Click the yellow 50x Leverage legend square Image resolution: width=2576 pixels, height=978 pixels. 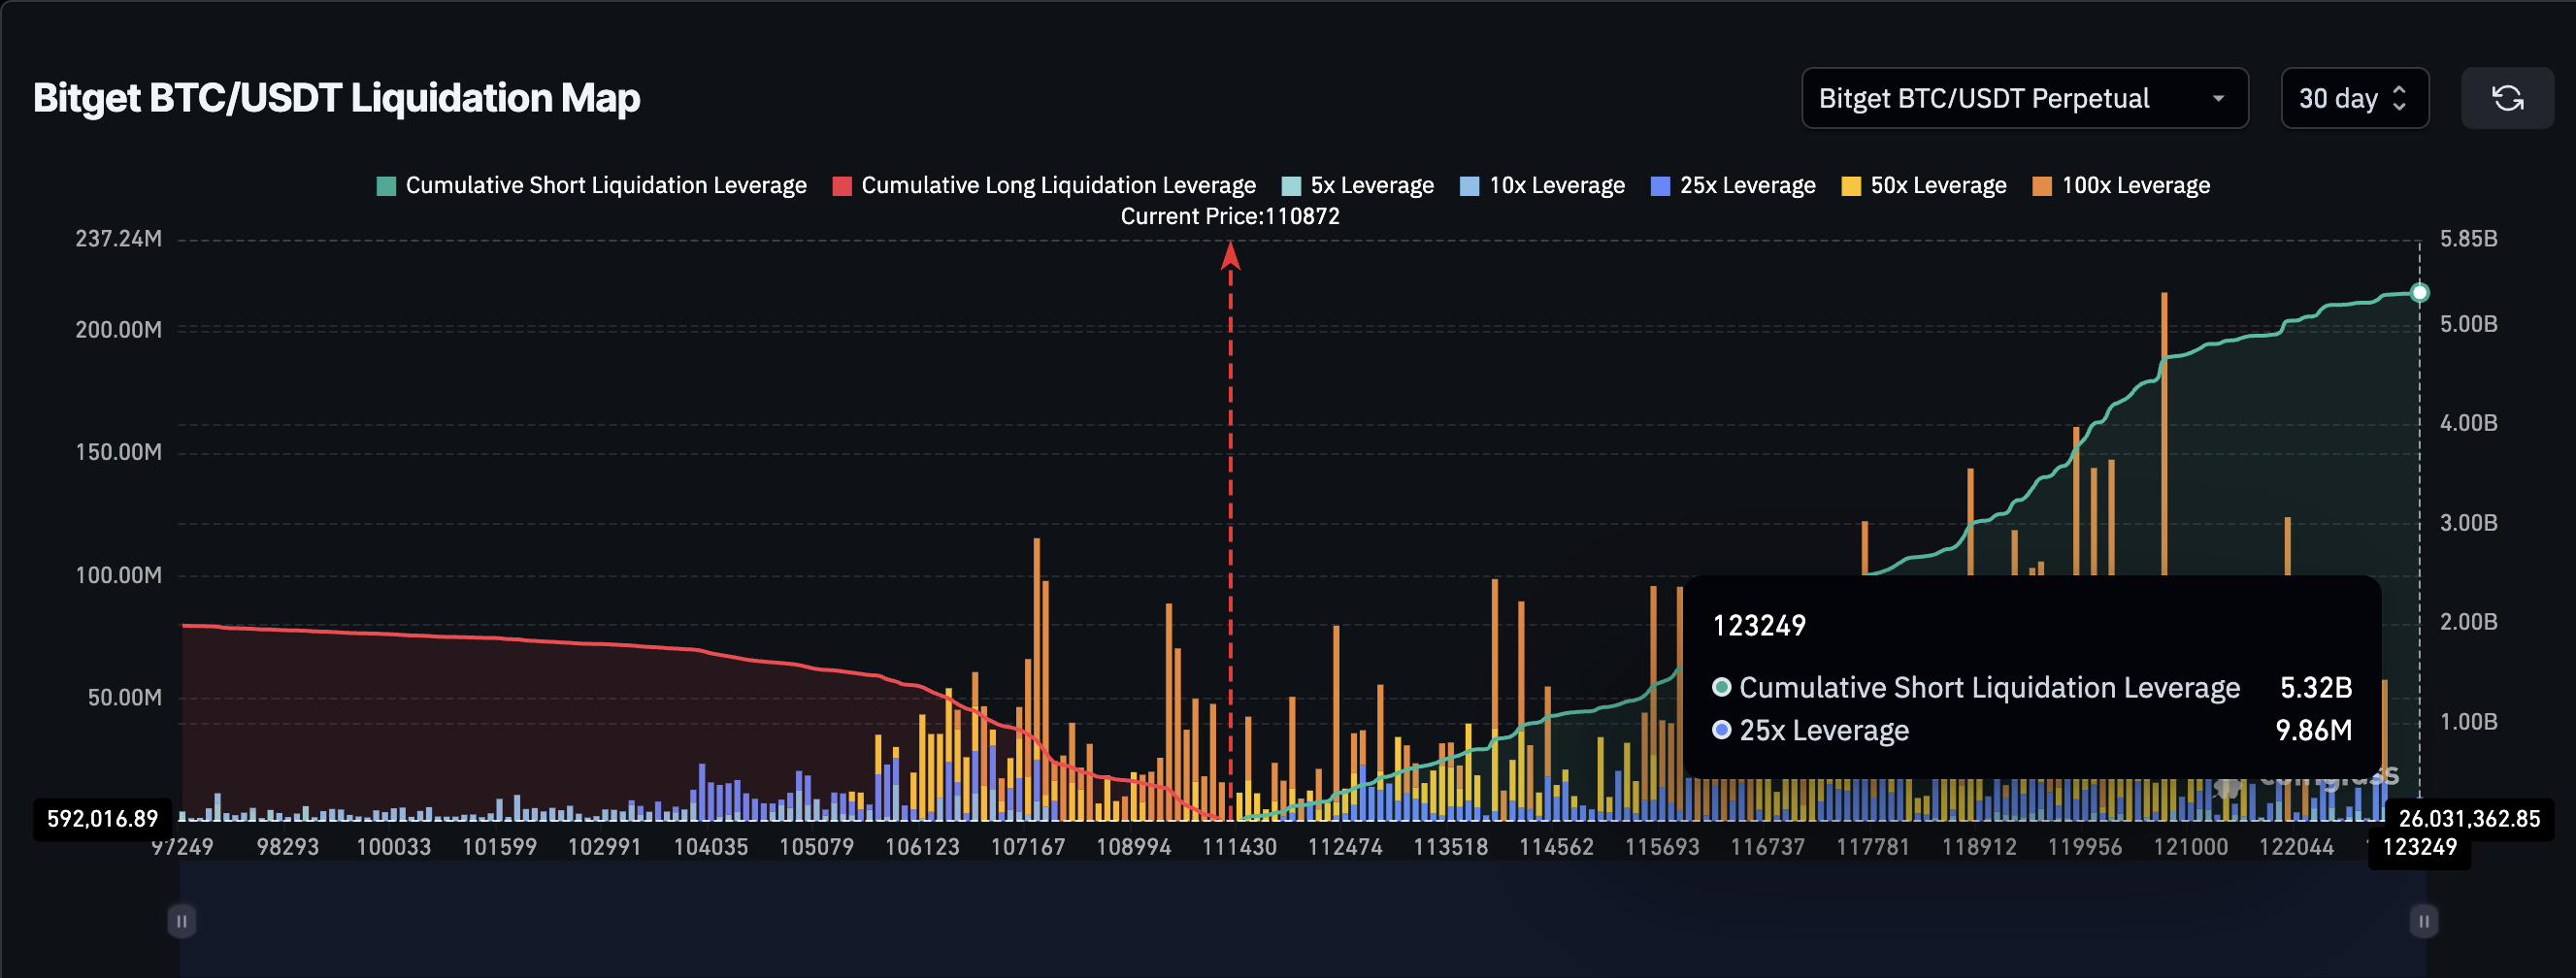pyautogui.click(x=1851, y=186)
